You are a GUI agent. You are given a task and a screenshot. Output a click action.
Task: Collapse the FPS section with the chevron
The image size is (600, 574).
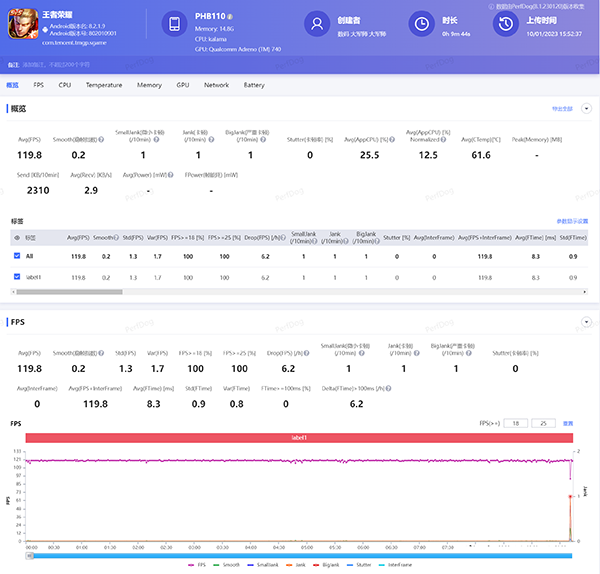[x=587, y=322]
